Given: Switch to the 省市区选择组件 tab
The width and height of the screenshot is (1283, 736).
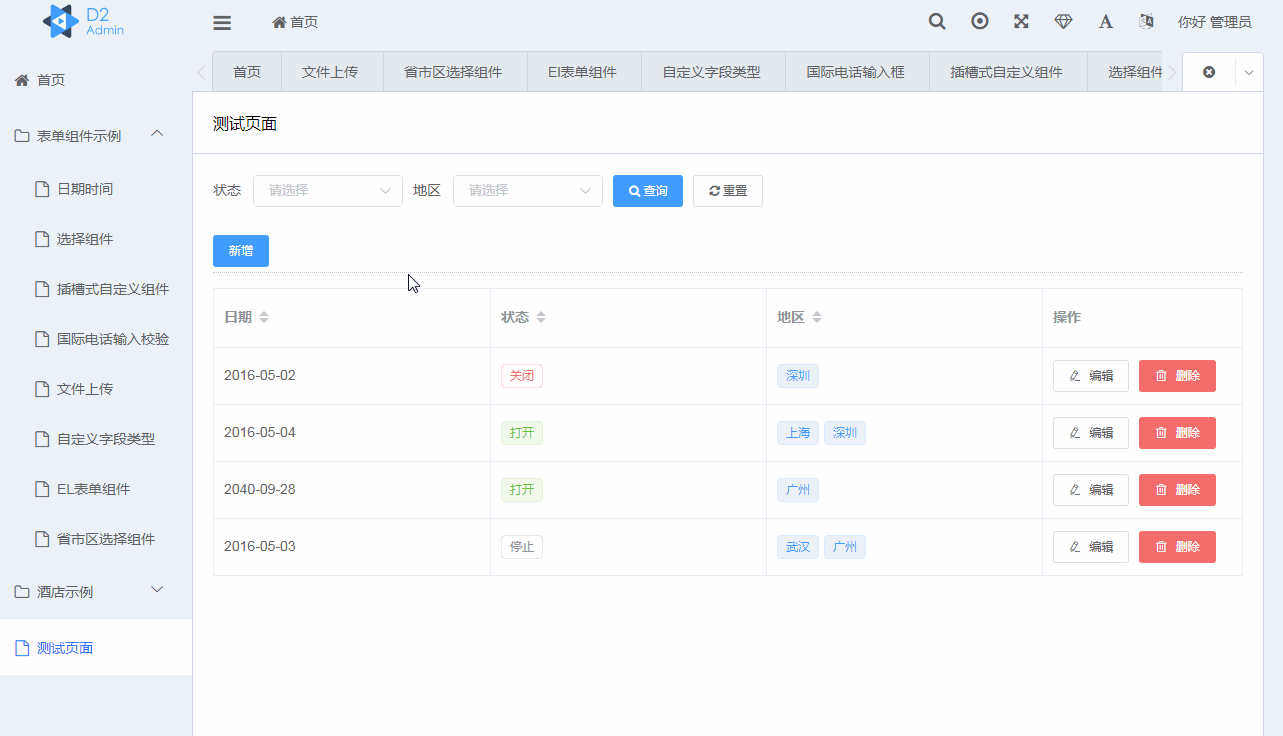Looking at the screenshot, I should coord(453,72).
